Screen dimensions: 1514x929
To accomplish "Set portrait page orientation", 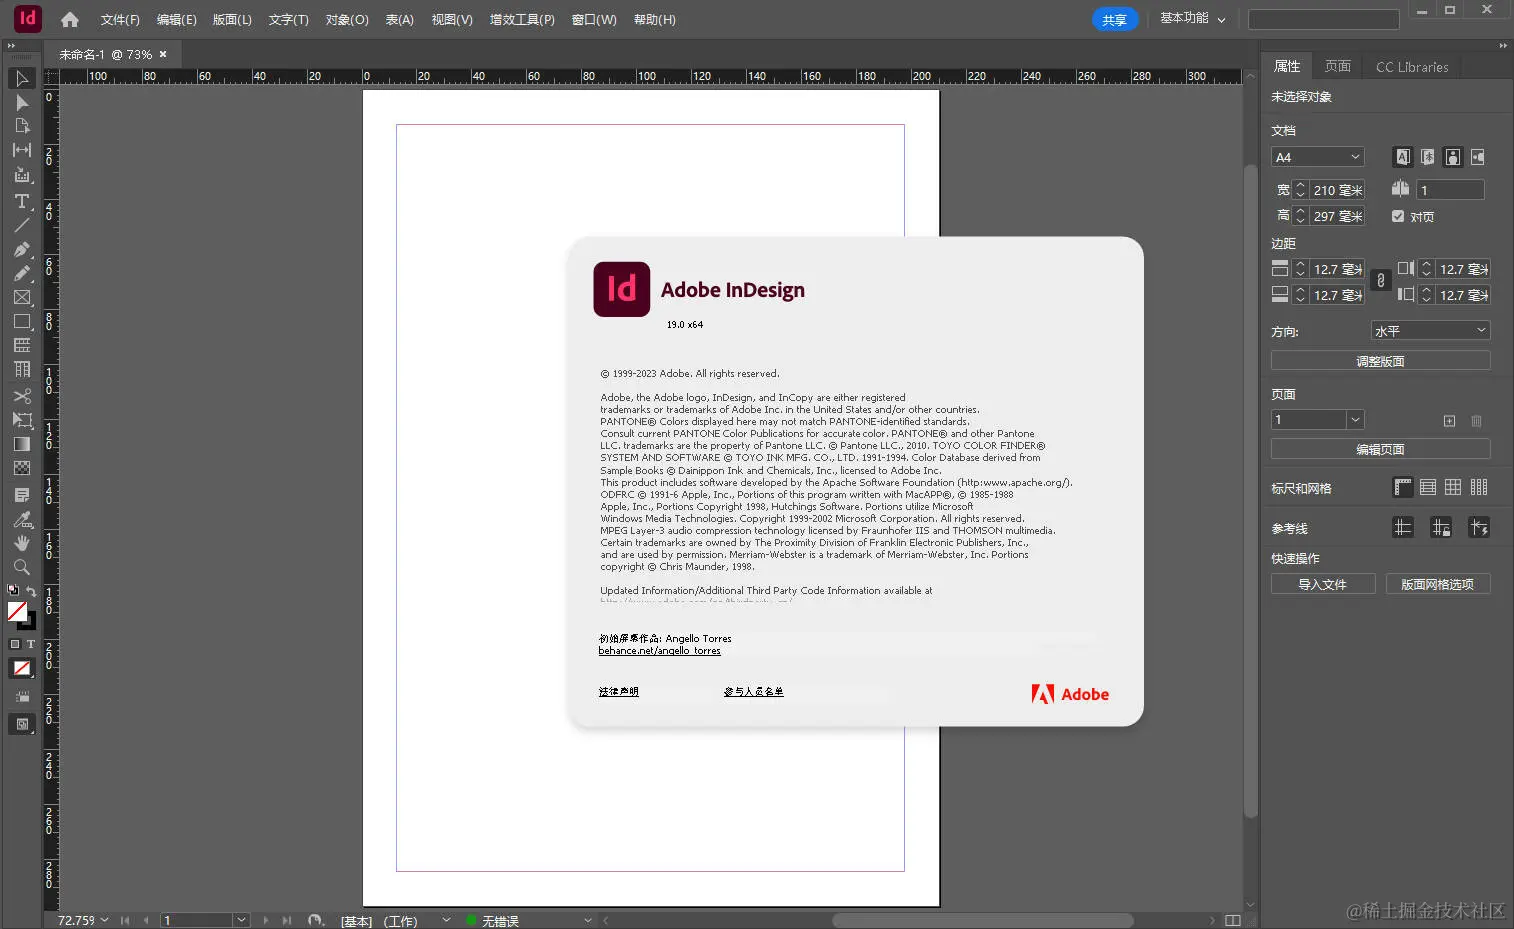I will (x=1453, y=157).
